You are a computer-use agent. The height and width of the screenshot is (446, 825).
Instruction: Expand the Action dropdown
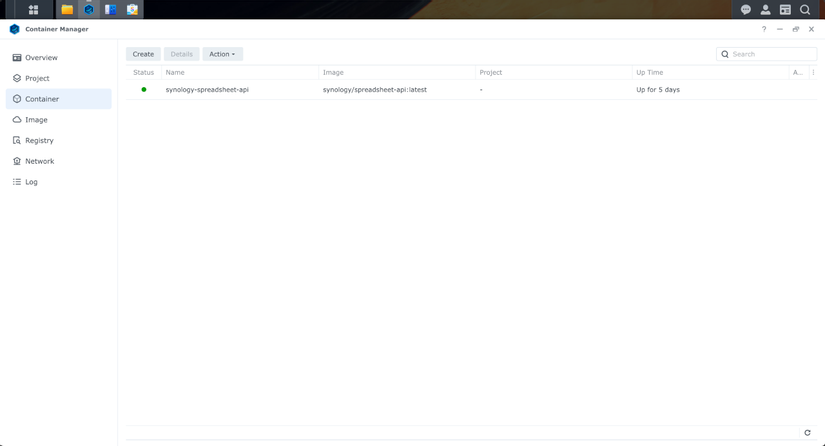[x=223, y=54]
